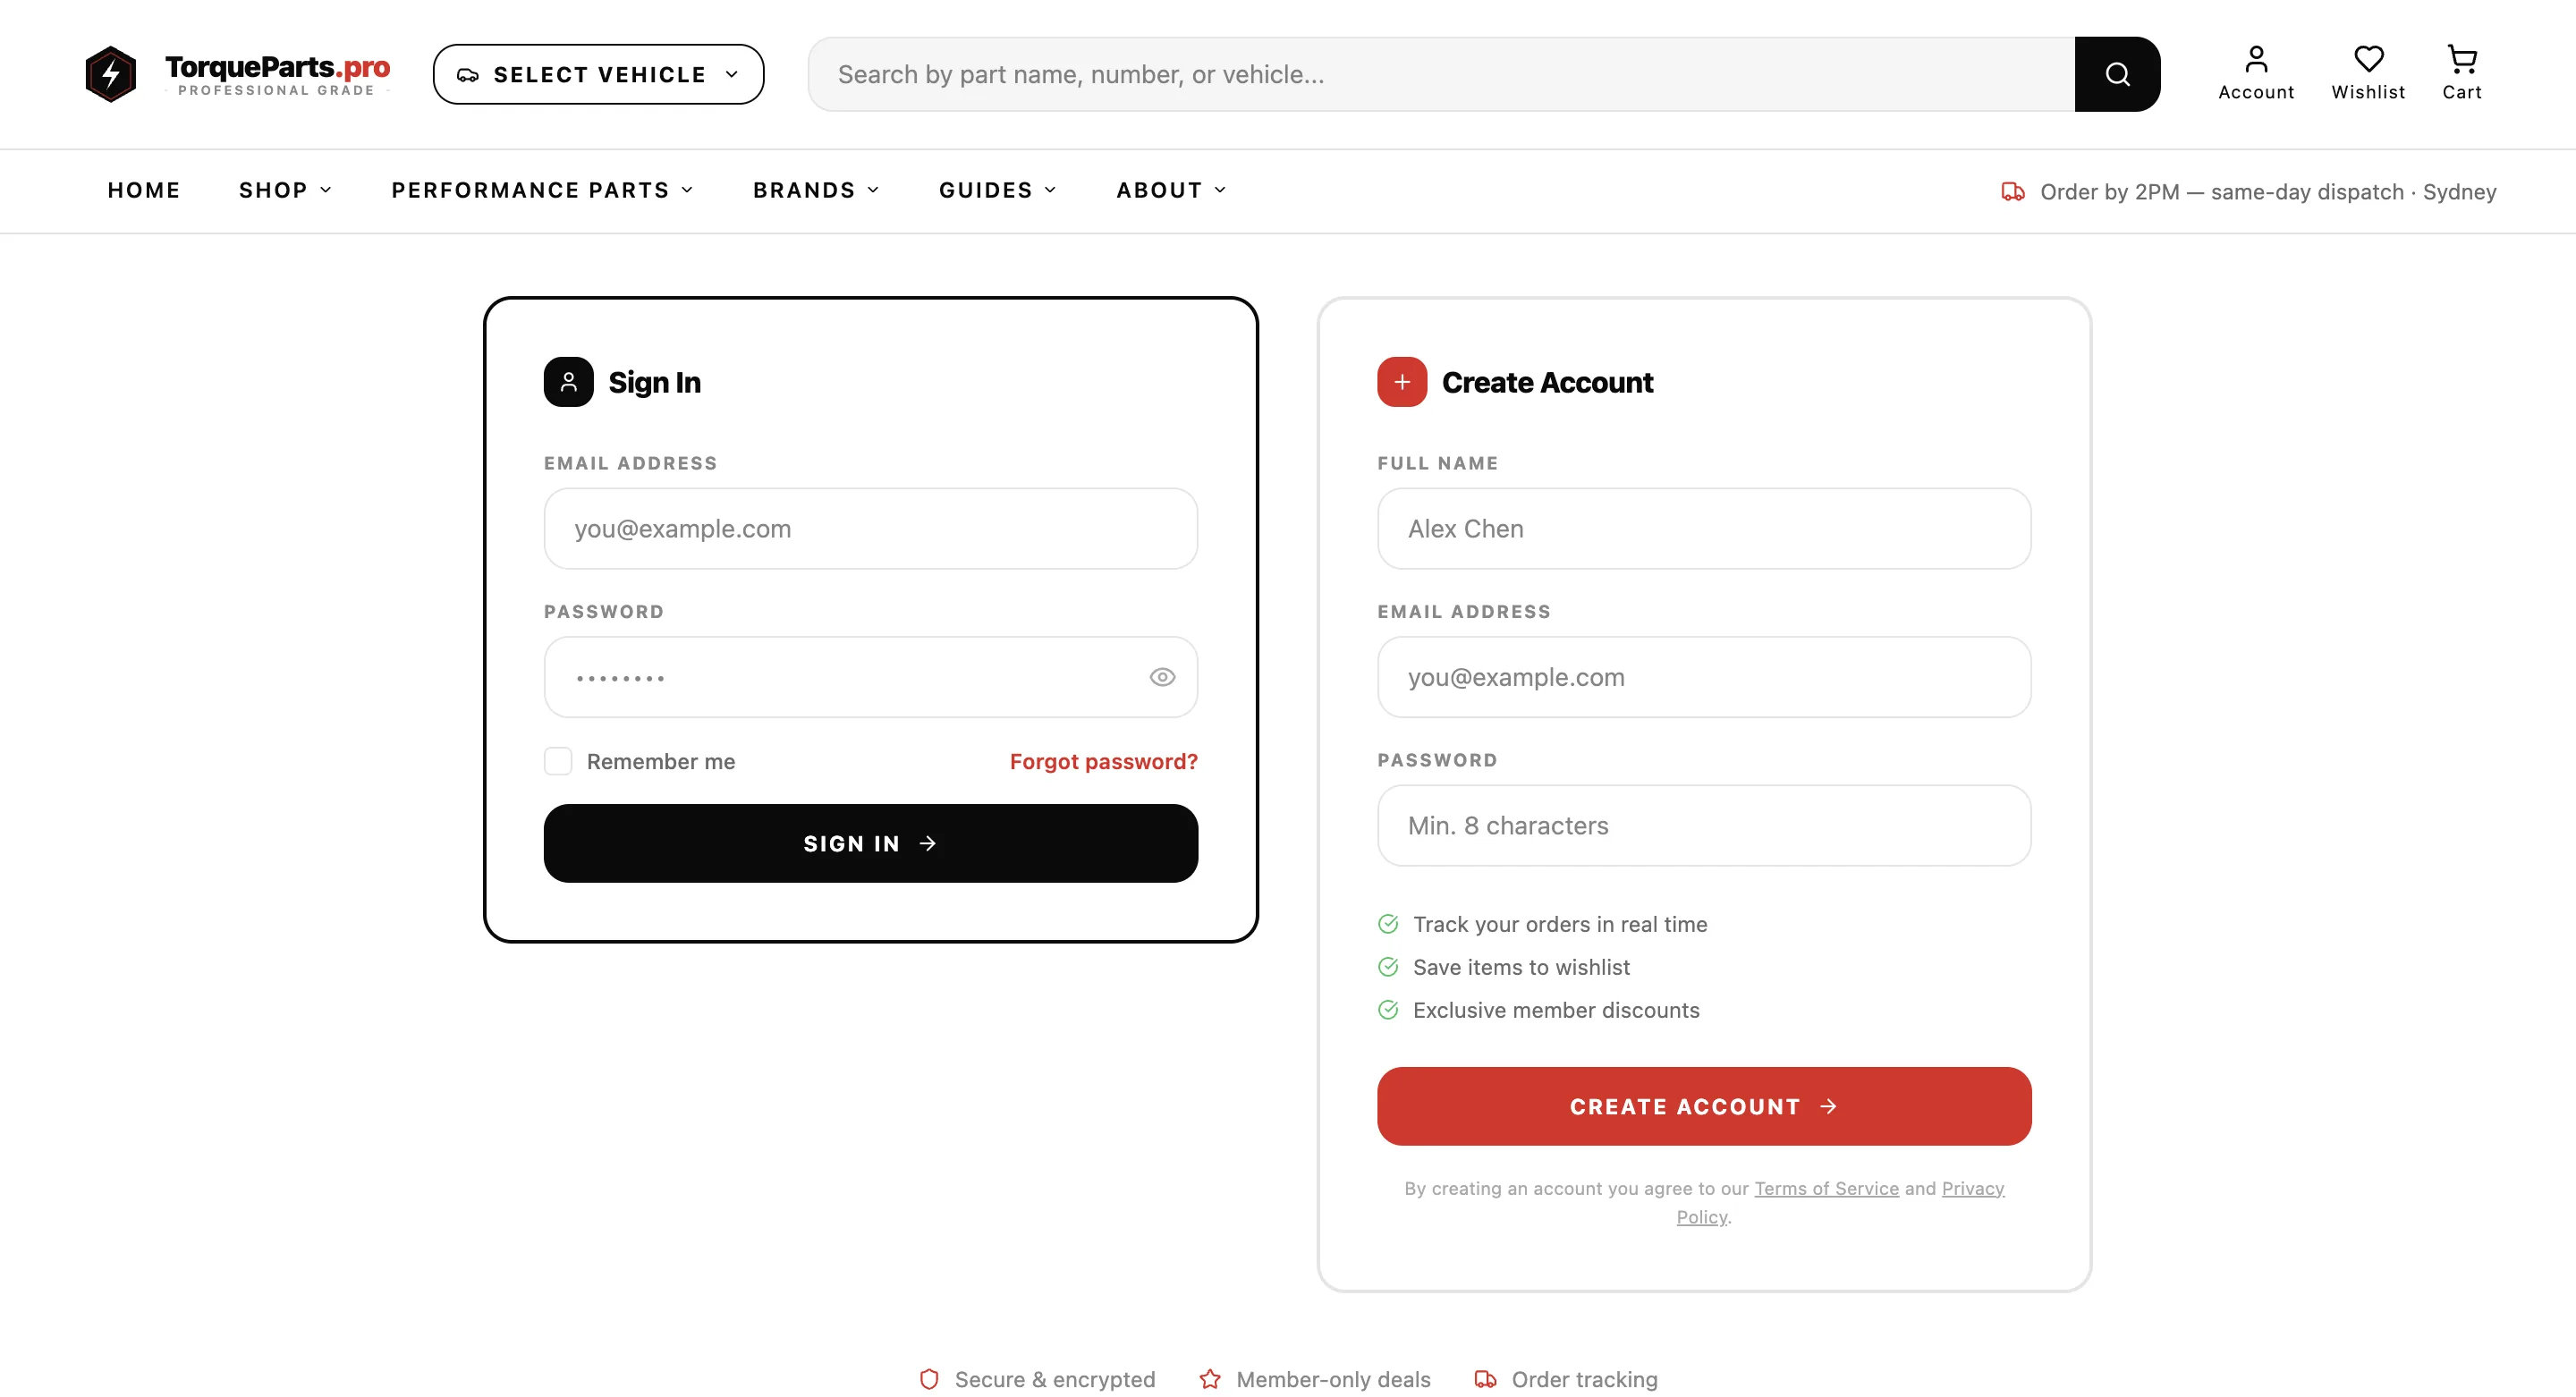Click the red plus icon beside Create Account

[x=1401, y=381]
